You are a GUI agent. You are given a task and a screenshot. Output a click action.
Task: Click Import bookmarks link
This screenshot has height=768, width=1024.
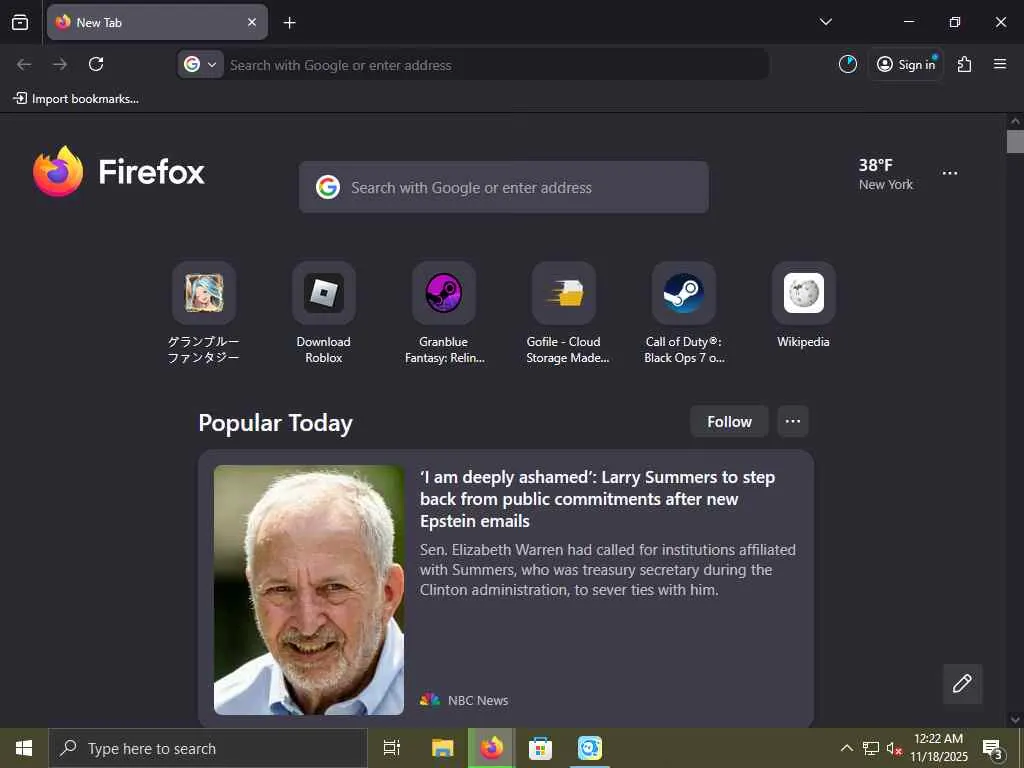click(x=76, y=99)
